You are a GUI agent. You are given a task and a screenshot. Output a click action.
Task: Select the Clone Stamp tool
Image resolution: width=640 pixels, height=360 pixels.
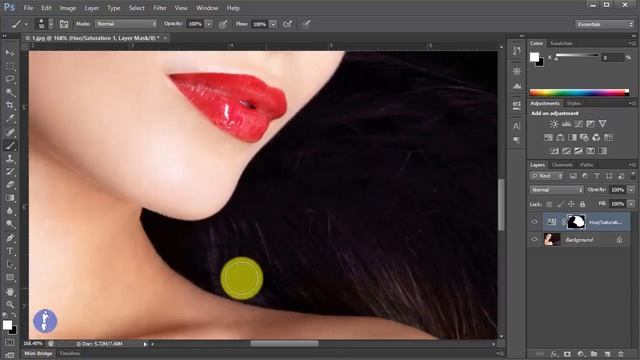(10, 158)
